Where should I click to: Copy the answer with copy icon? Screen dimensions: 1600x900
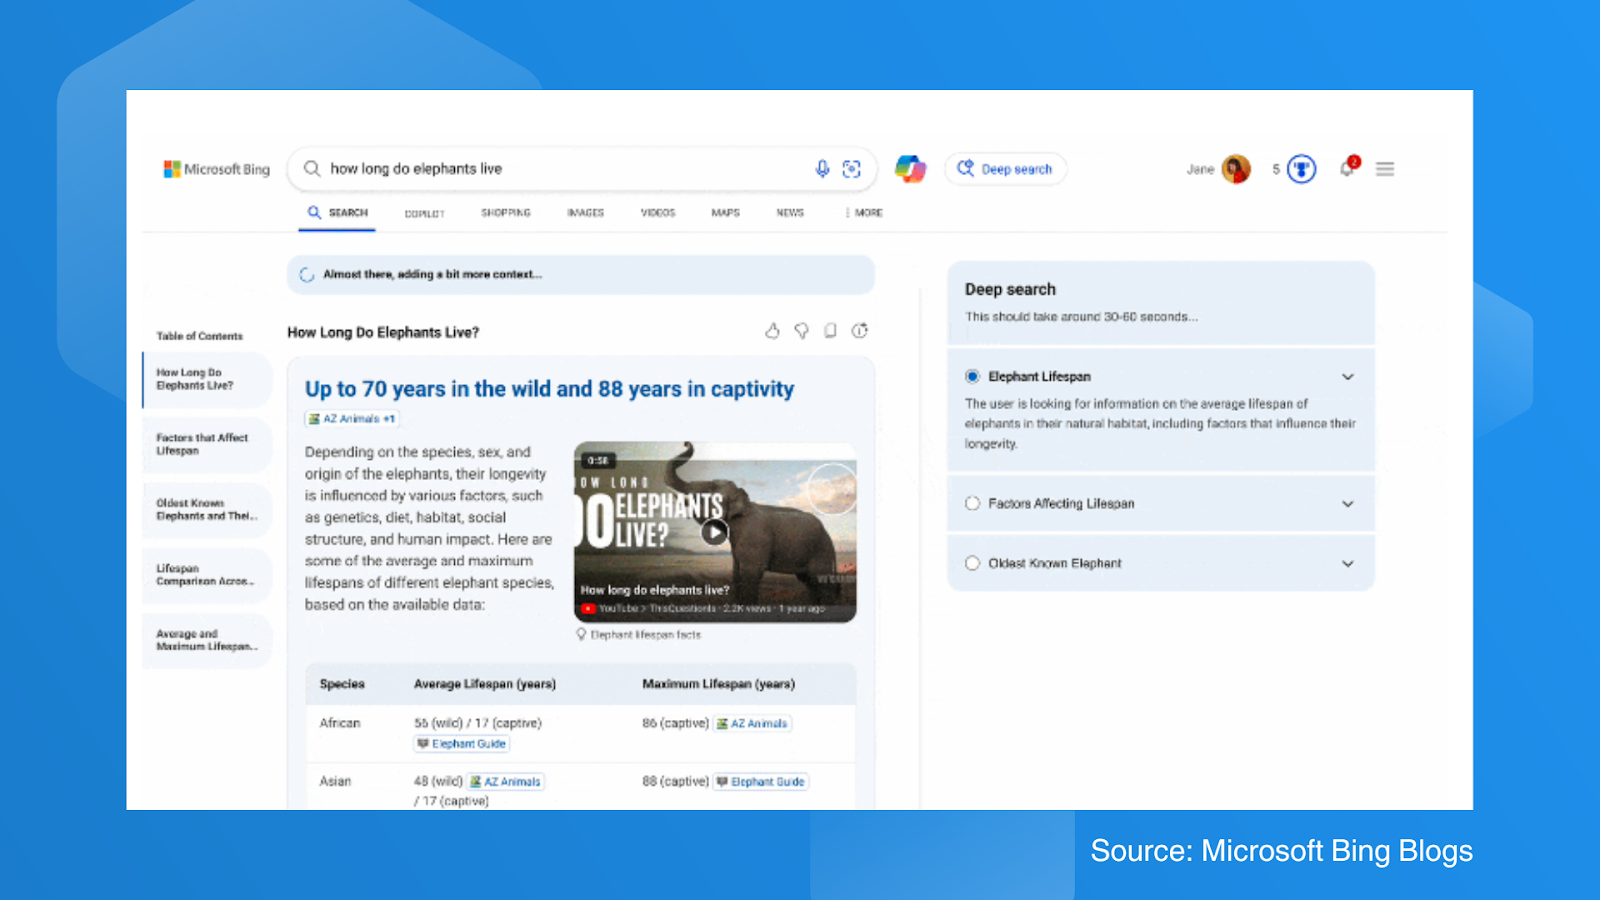[x=830, y=331]
